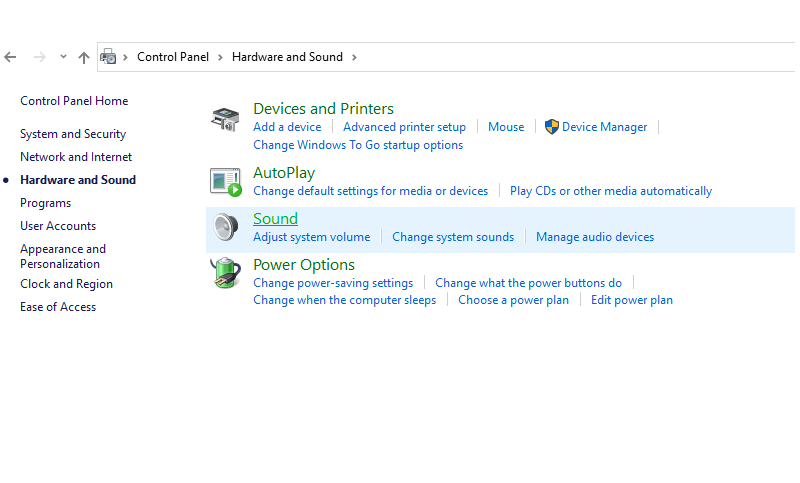Image resolution: width=800 pixels, height=483 pixels.
Task: Expand chevron after Control Panel breadcrumb
Action: tap(220, 57)
